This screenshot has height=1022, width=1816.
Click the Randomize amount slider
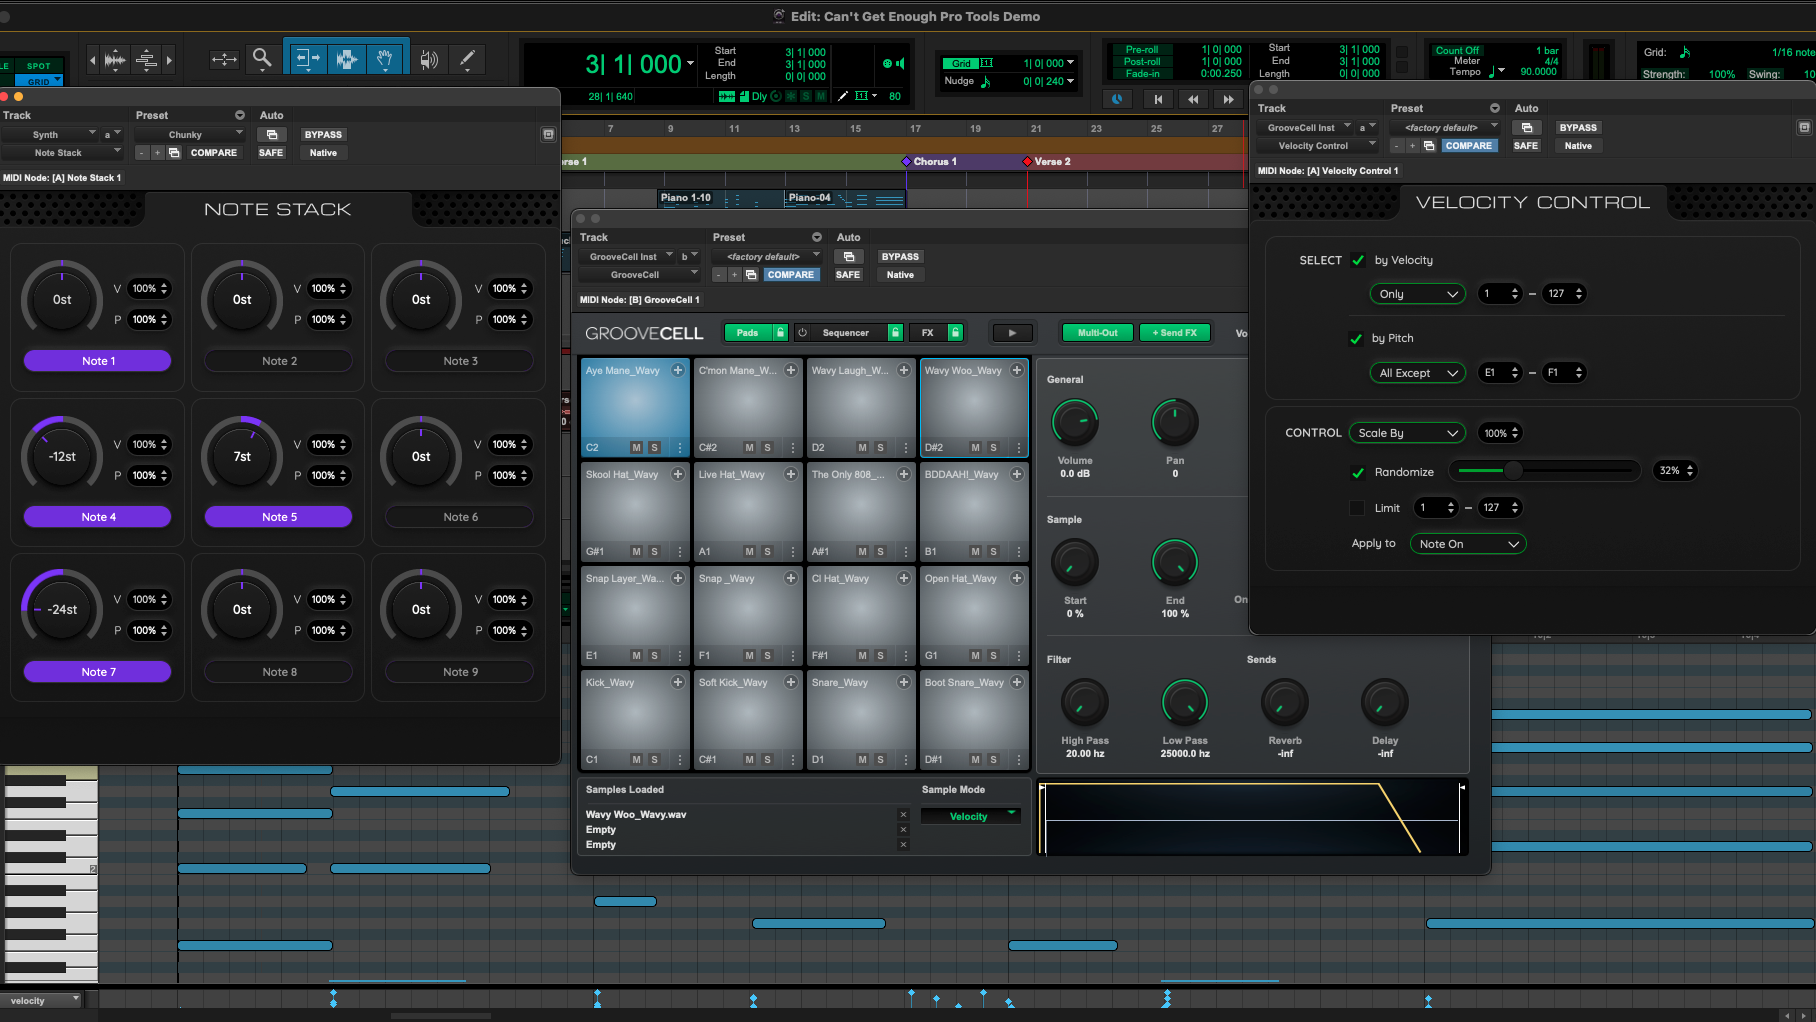click(x=1546, y=471)
